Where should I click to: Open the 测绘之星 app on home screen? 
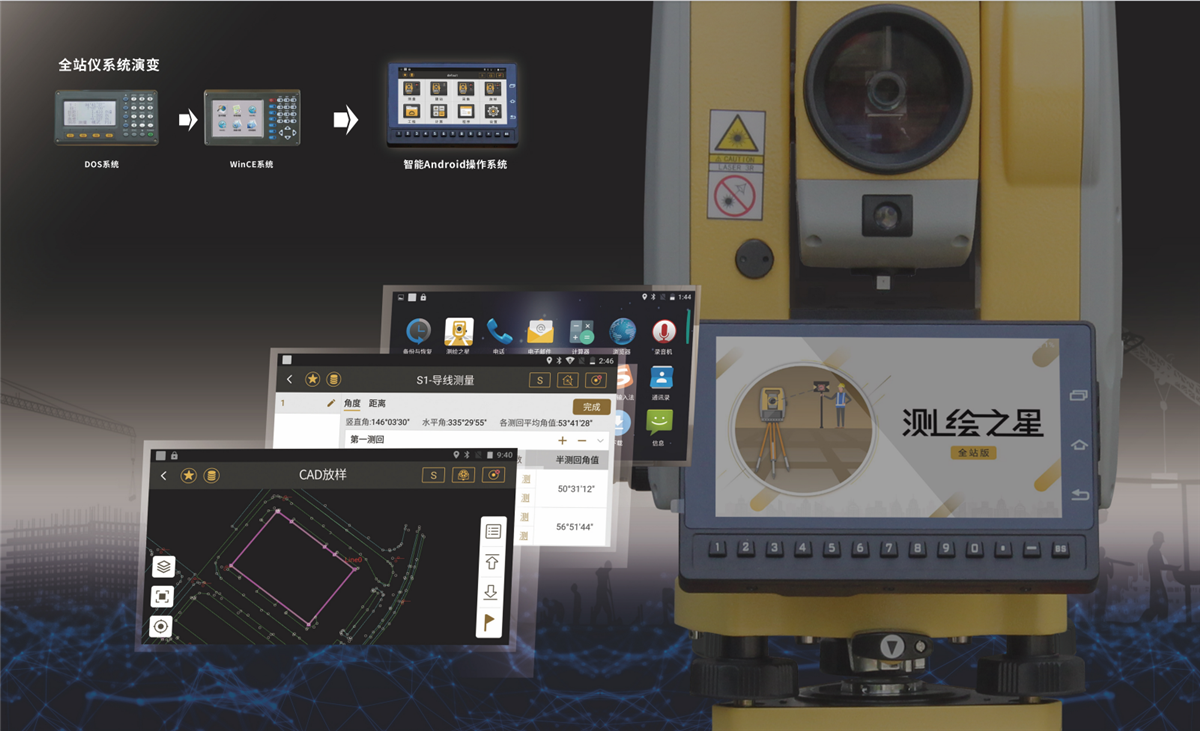point(459,331)
